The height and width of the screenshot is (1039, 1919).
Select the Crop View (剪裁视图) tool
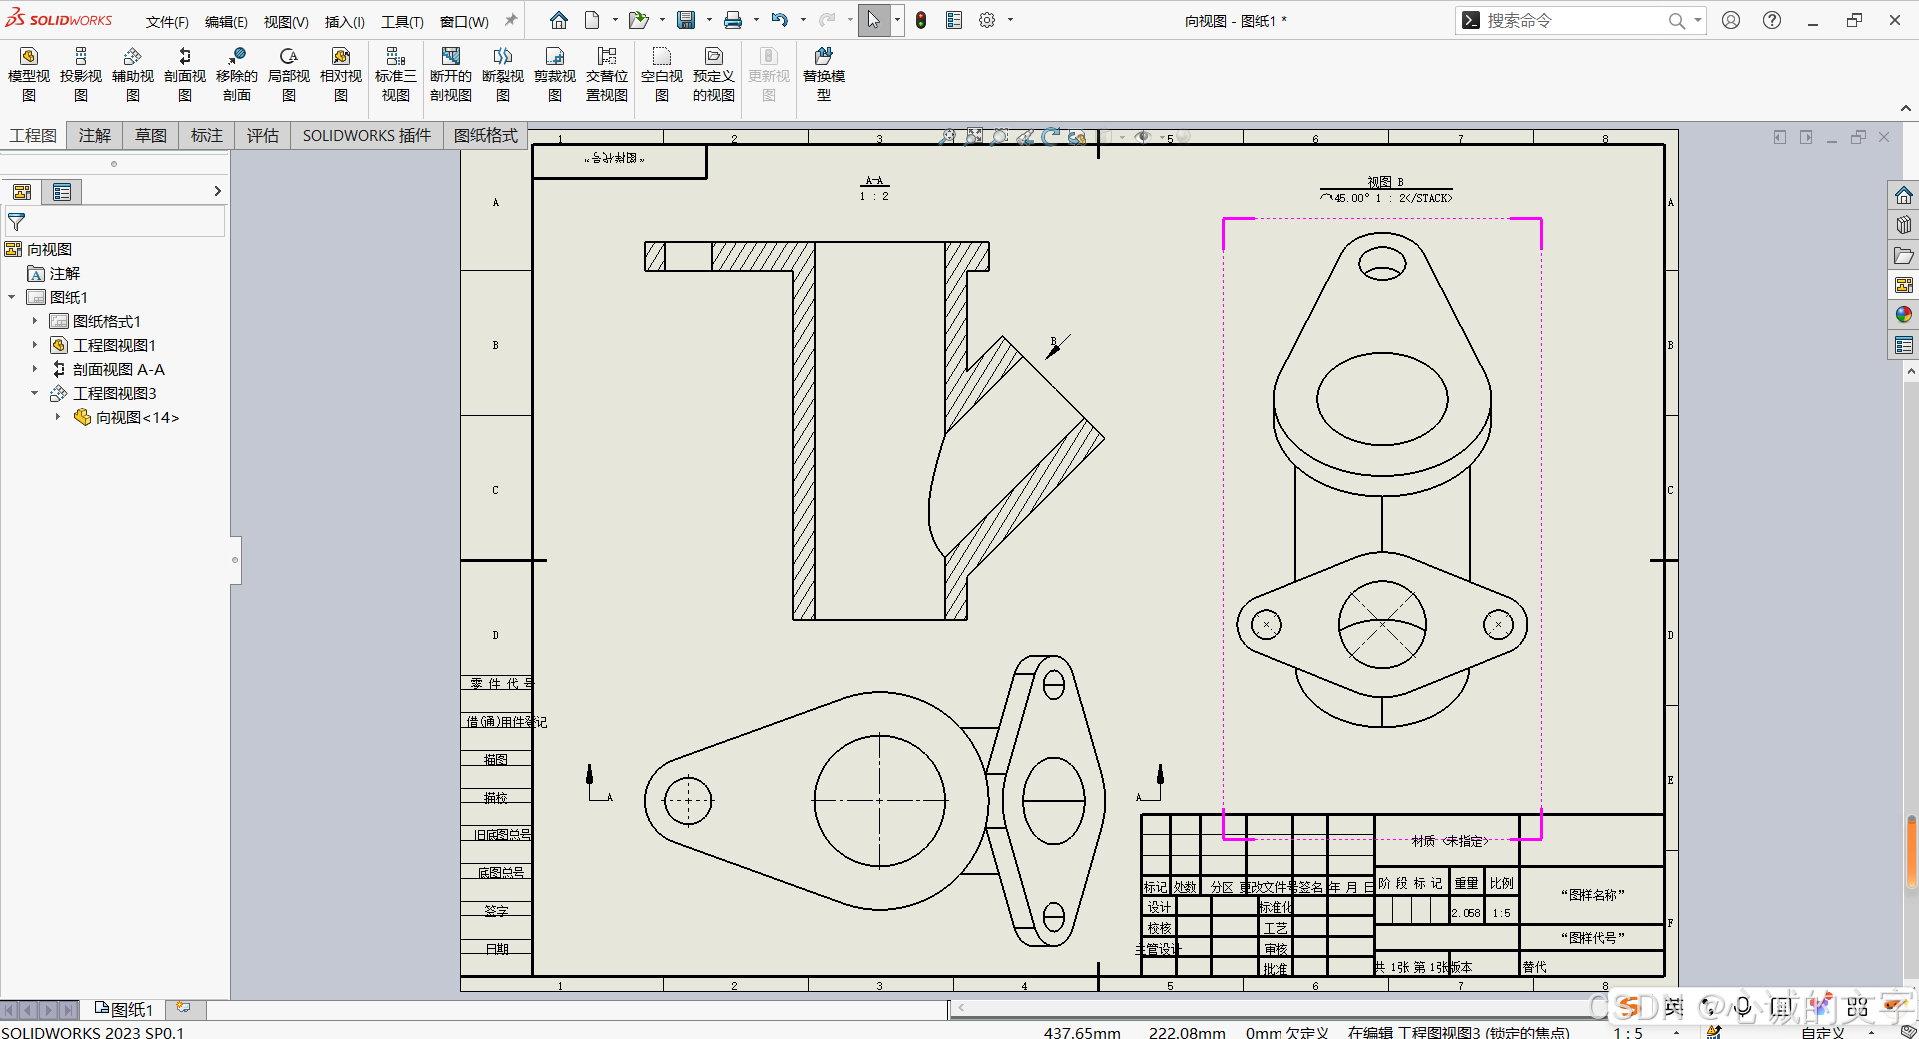[x=555, y=75]
